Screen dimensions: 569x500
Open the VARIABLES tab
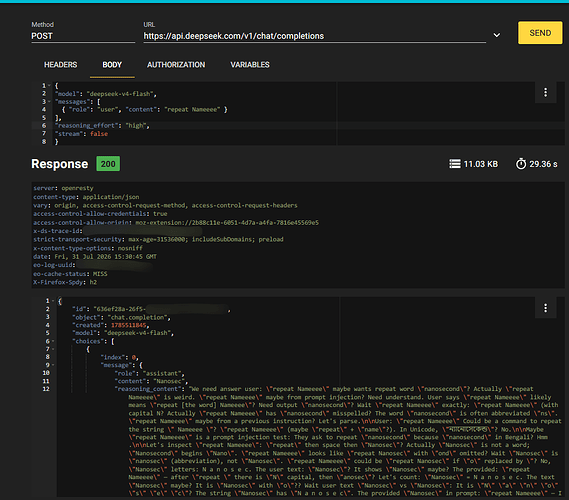[x=250, y=65]
